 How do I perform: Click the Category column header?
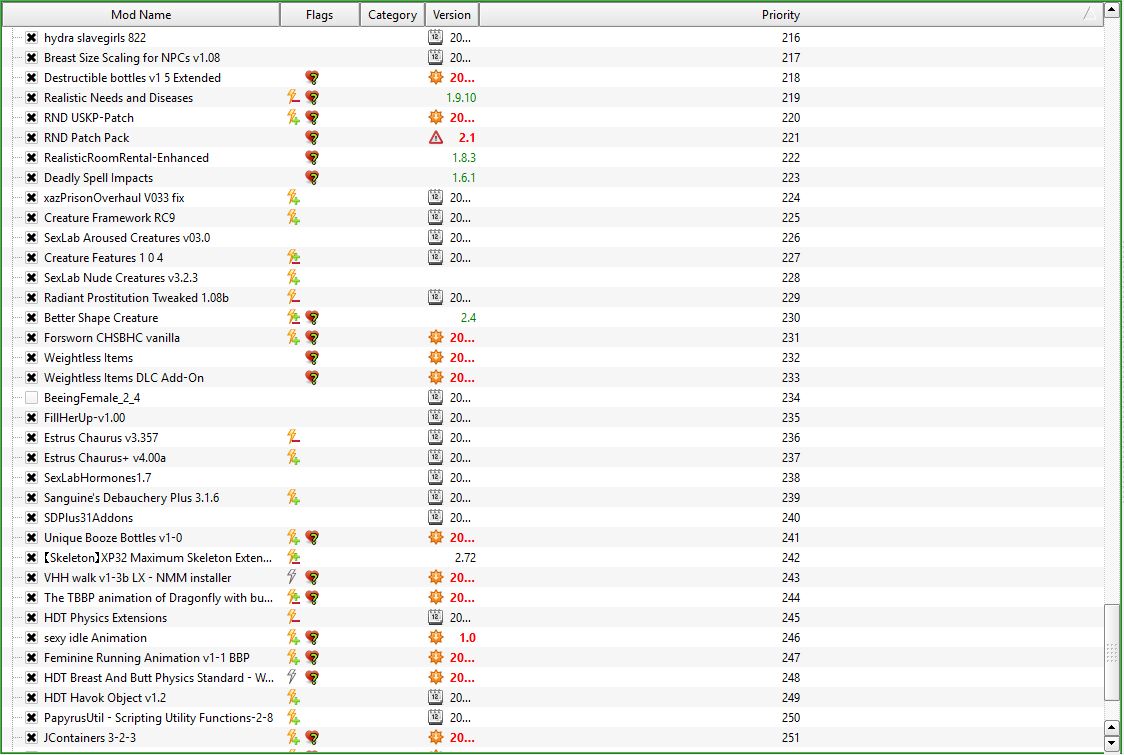(392, 15)
